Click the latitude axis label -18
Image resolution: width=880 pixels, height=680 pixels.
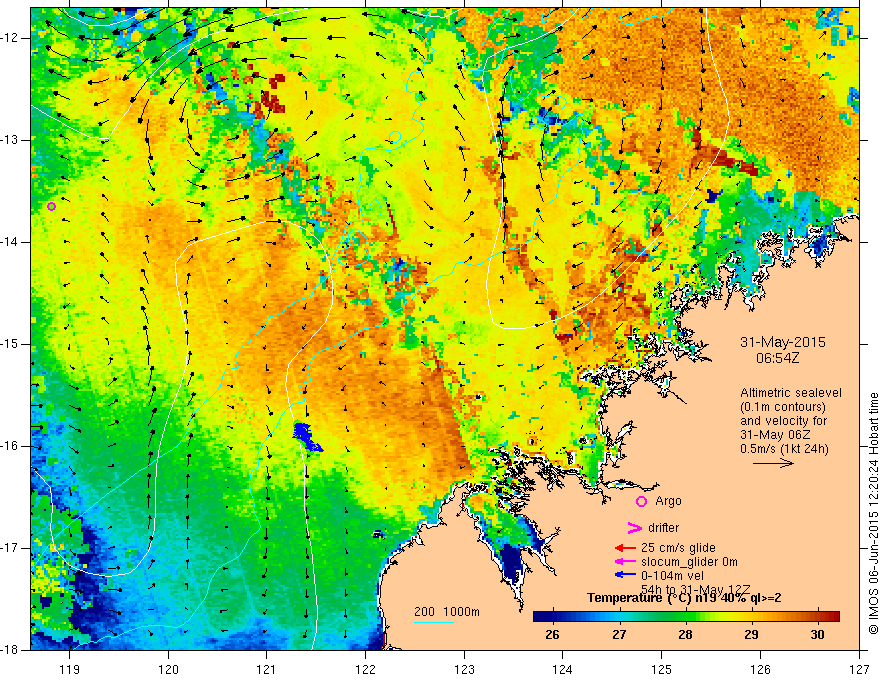(x=11, y=650)
